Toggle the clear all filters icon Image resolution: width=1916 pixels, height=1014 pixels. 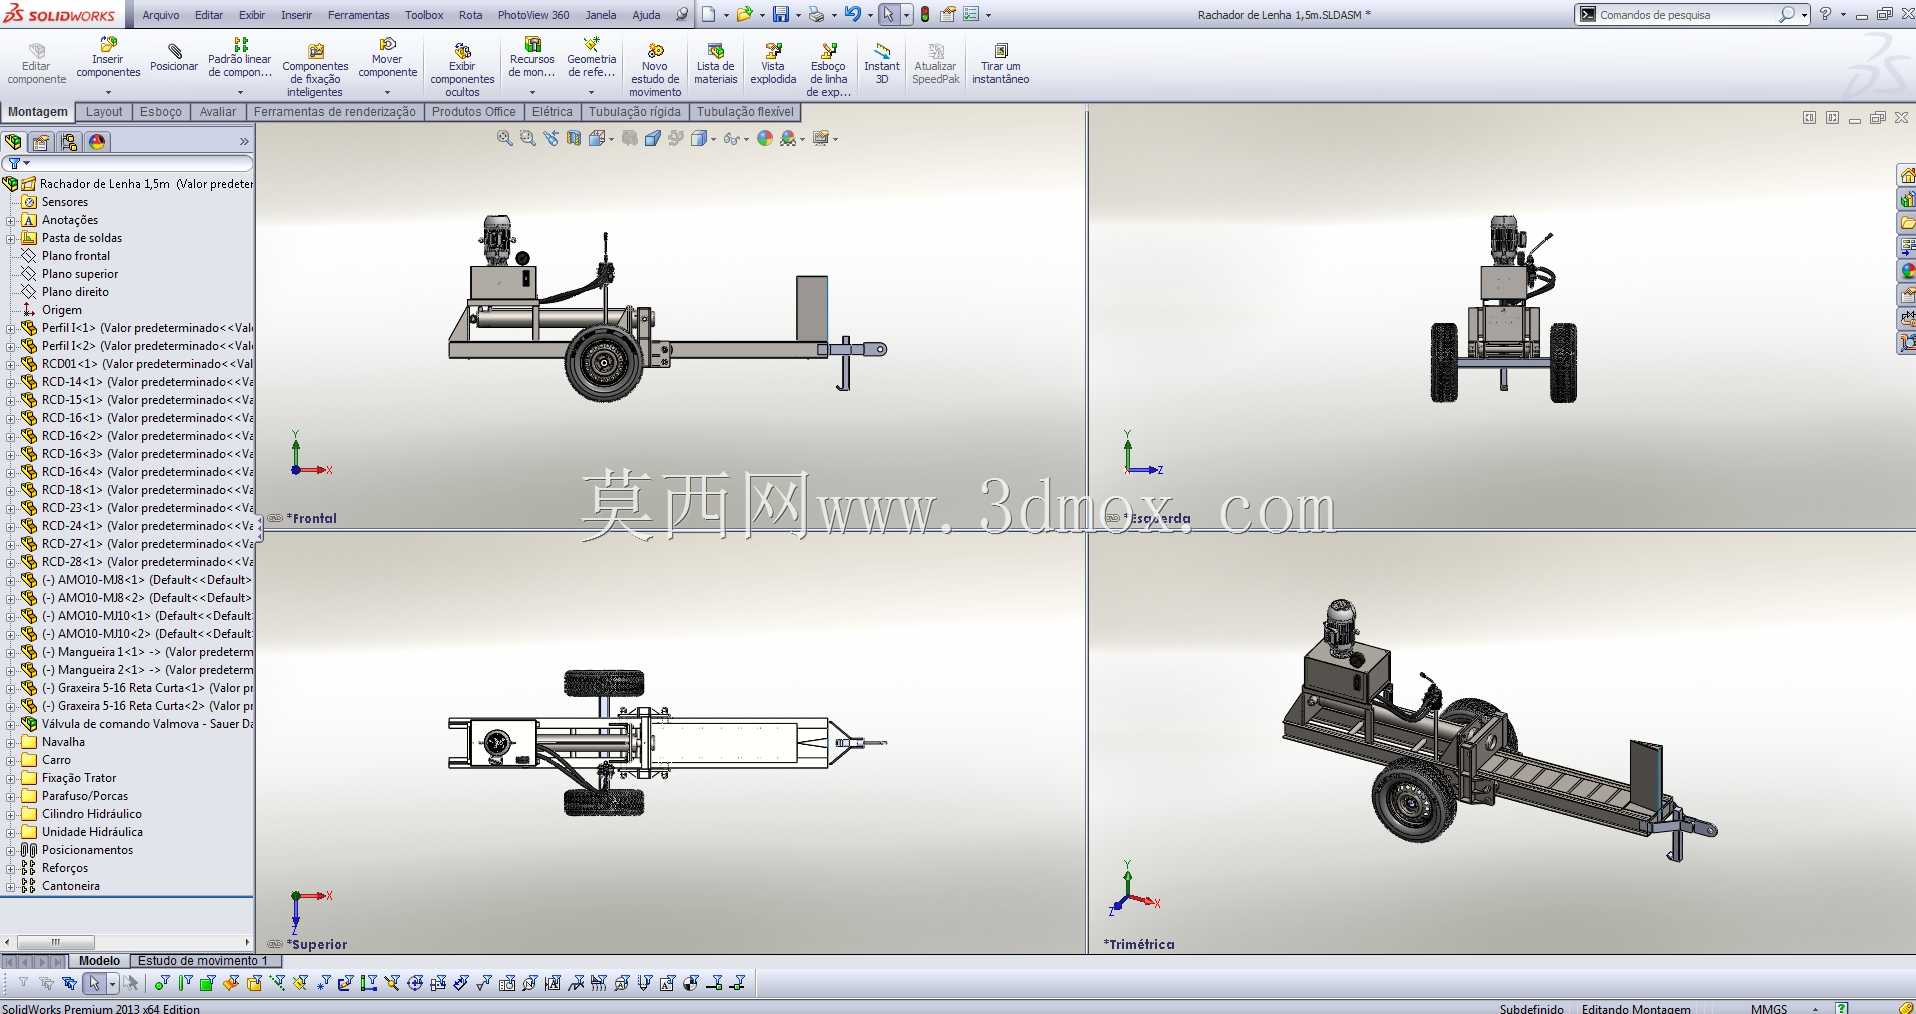[46, 983]
